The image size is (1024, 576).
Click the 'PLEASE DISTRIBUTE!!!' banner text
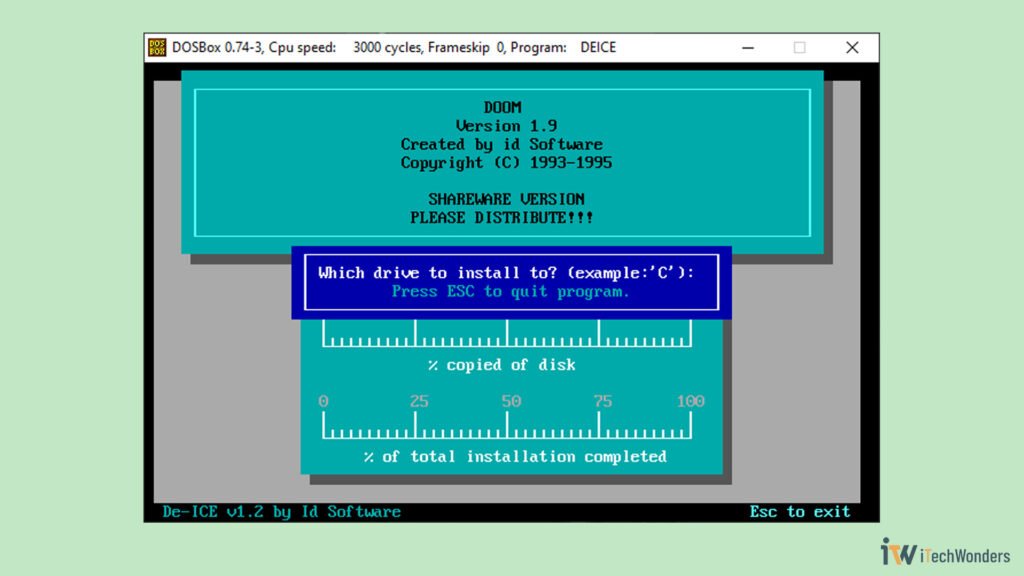503,217
